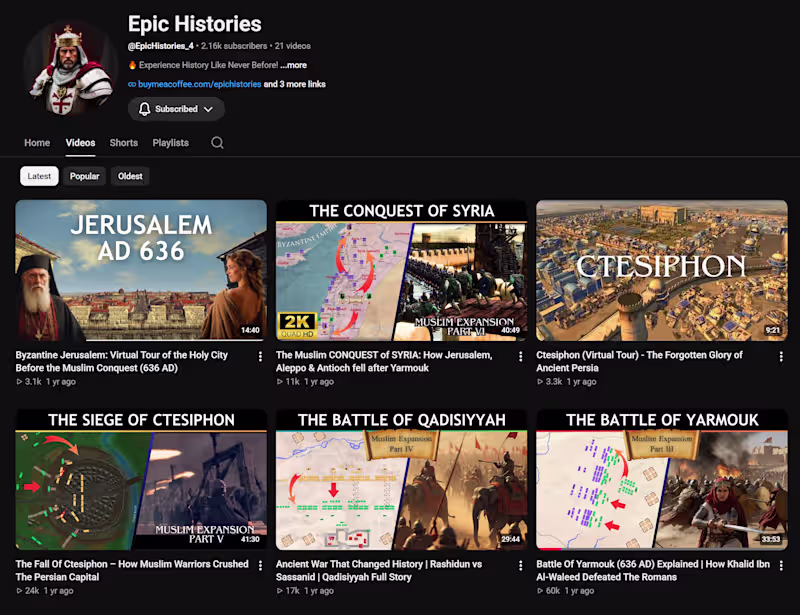
Task: Click the watched progress bar on Yarmouk thumbnail
Action: [x=548, y=549]
